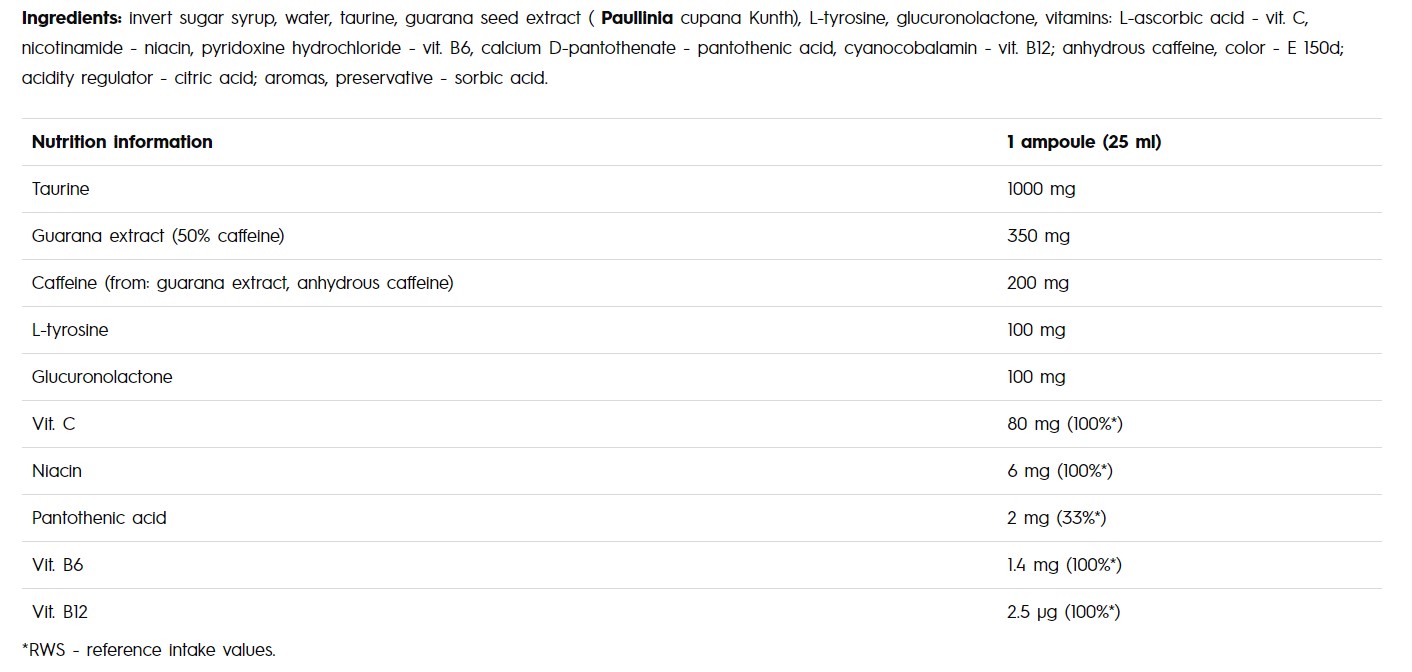1412x672 pixels.
Task: Click the "Vit. C" row label
Action: pyautogui.click(x=53, y=424)
